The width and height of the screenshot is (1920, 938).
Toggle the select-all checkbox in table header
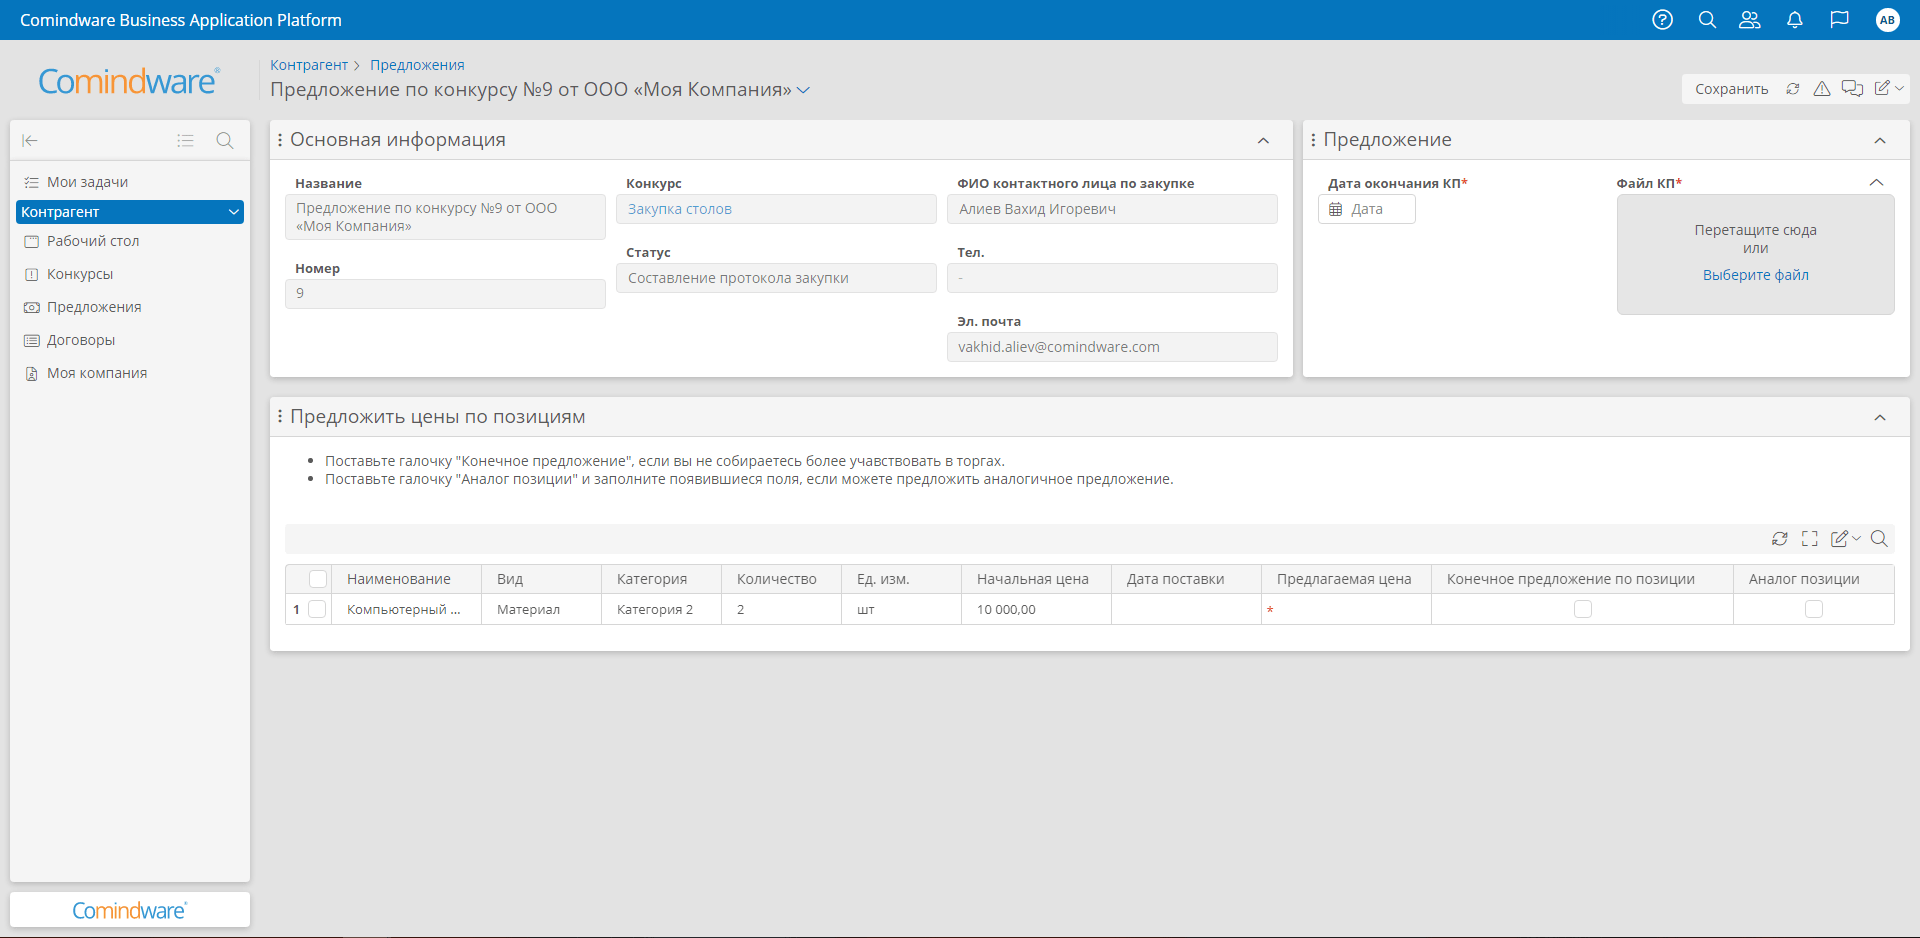click(318, 579)
